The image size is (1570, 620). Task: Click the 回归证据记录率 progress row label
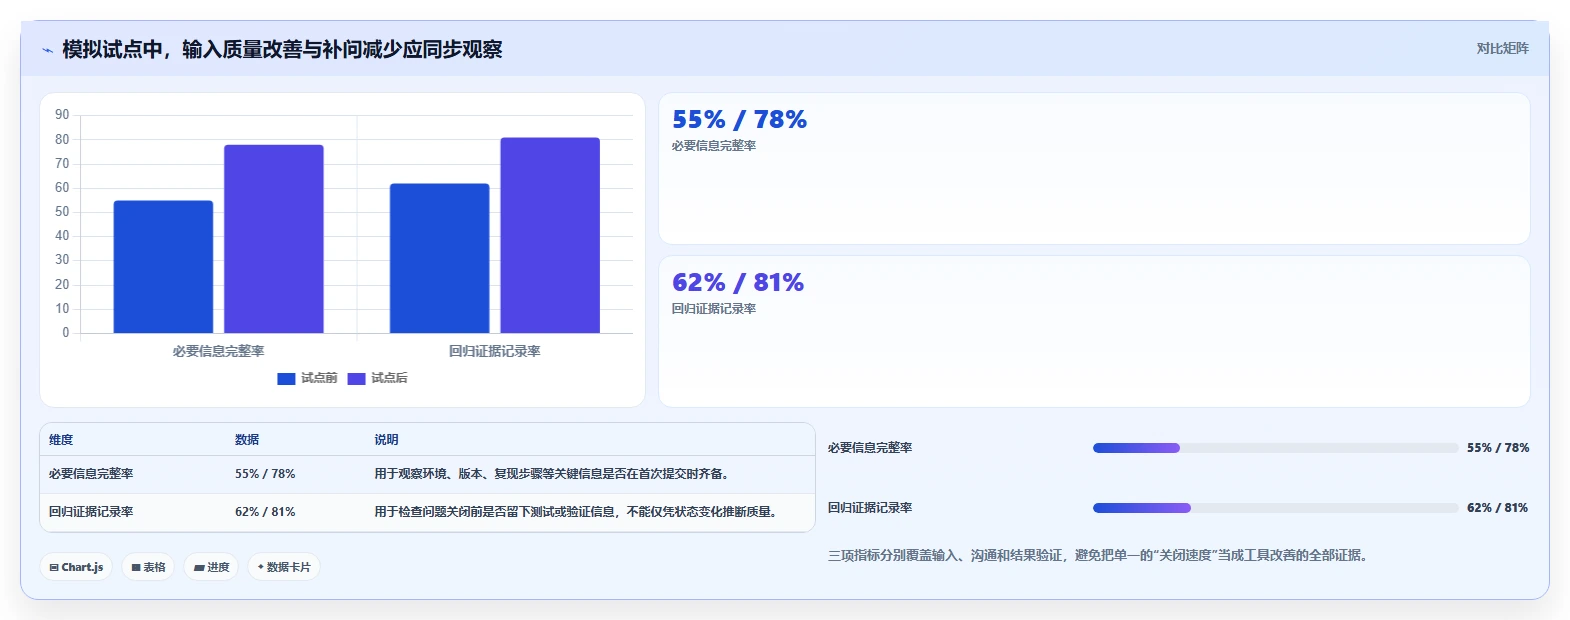(x=870, y=508)
